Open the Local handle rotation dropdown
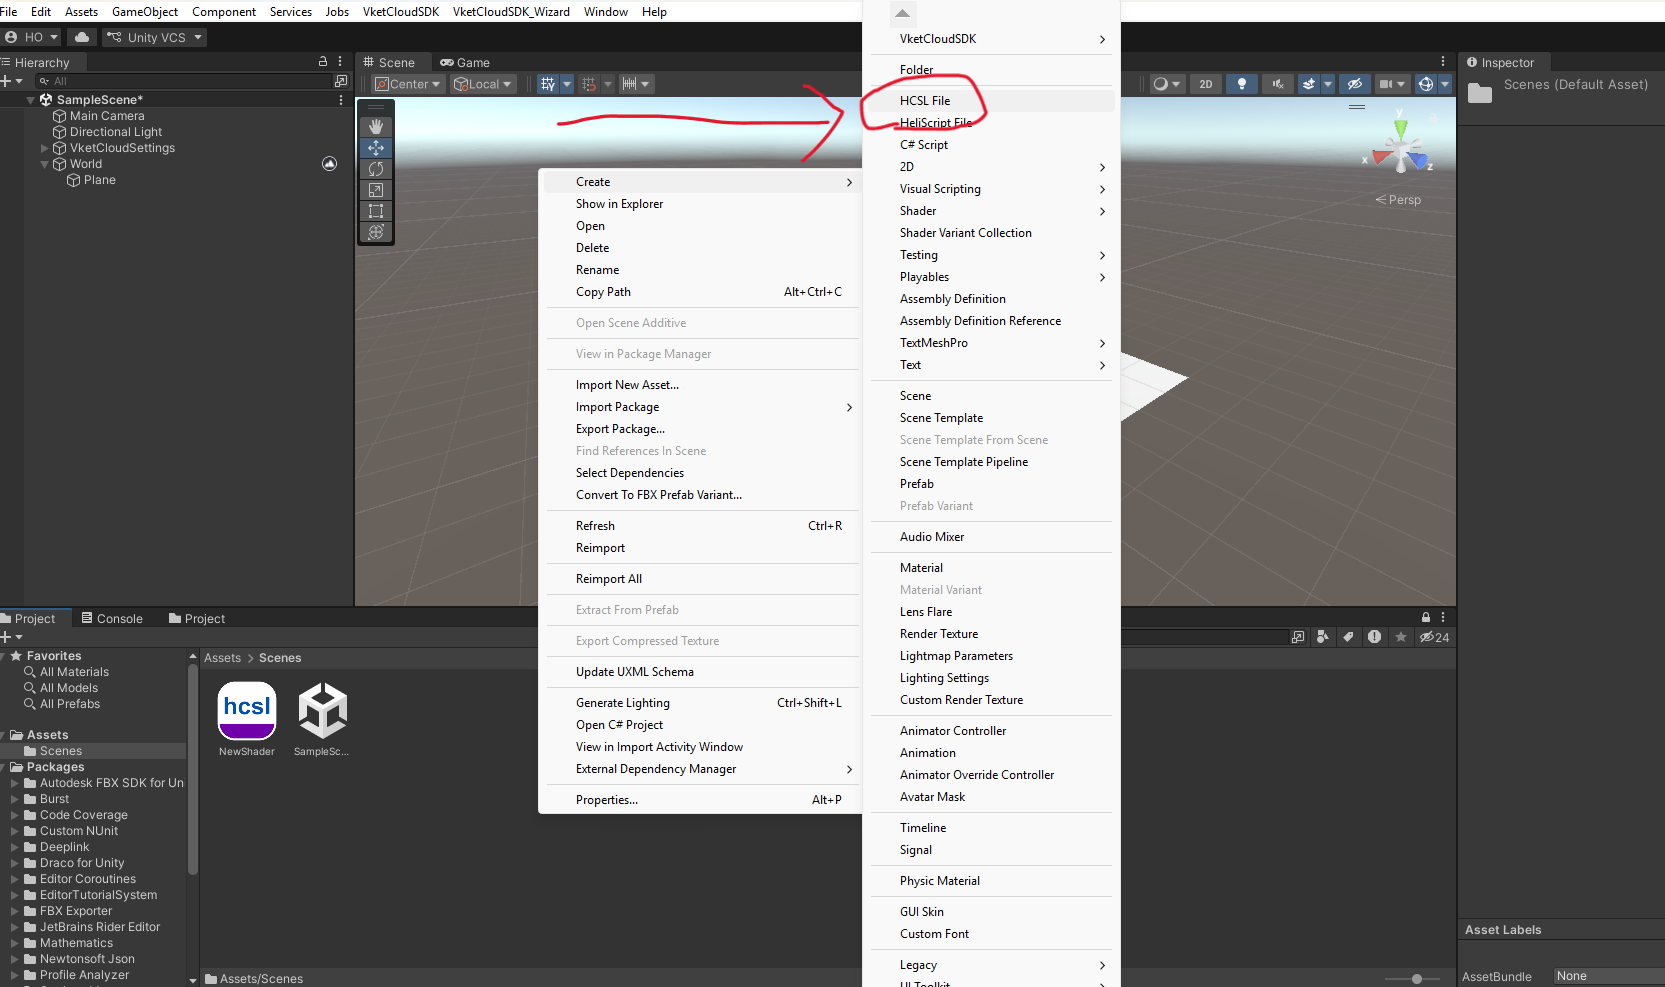The height and width of the screenshot is (987, 1665). pos(484,84)
